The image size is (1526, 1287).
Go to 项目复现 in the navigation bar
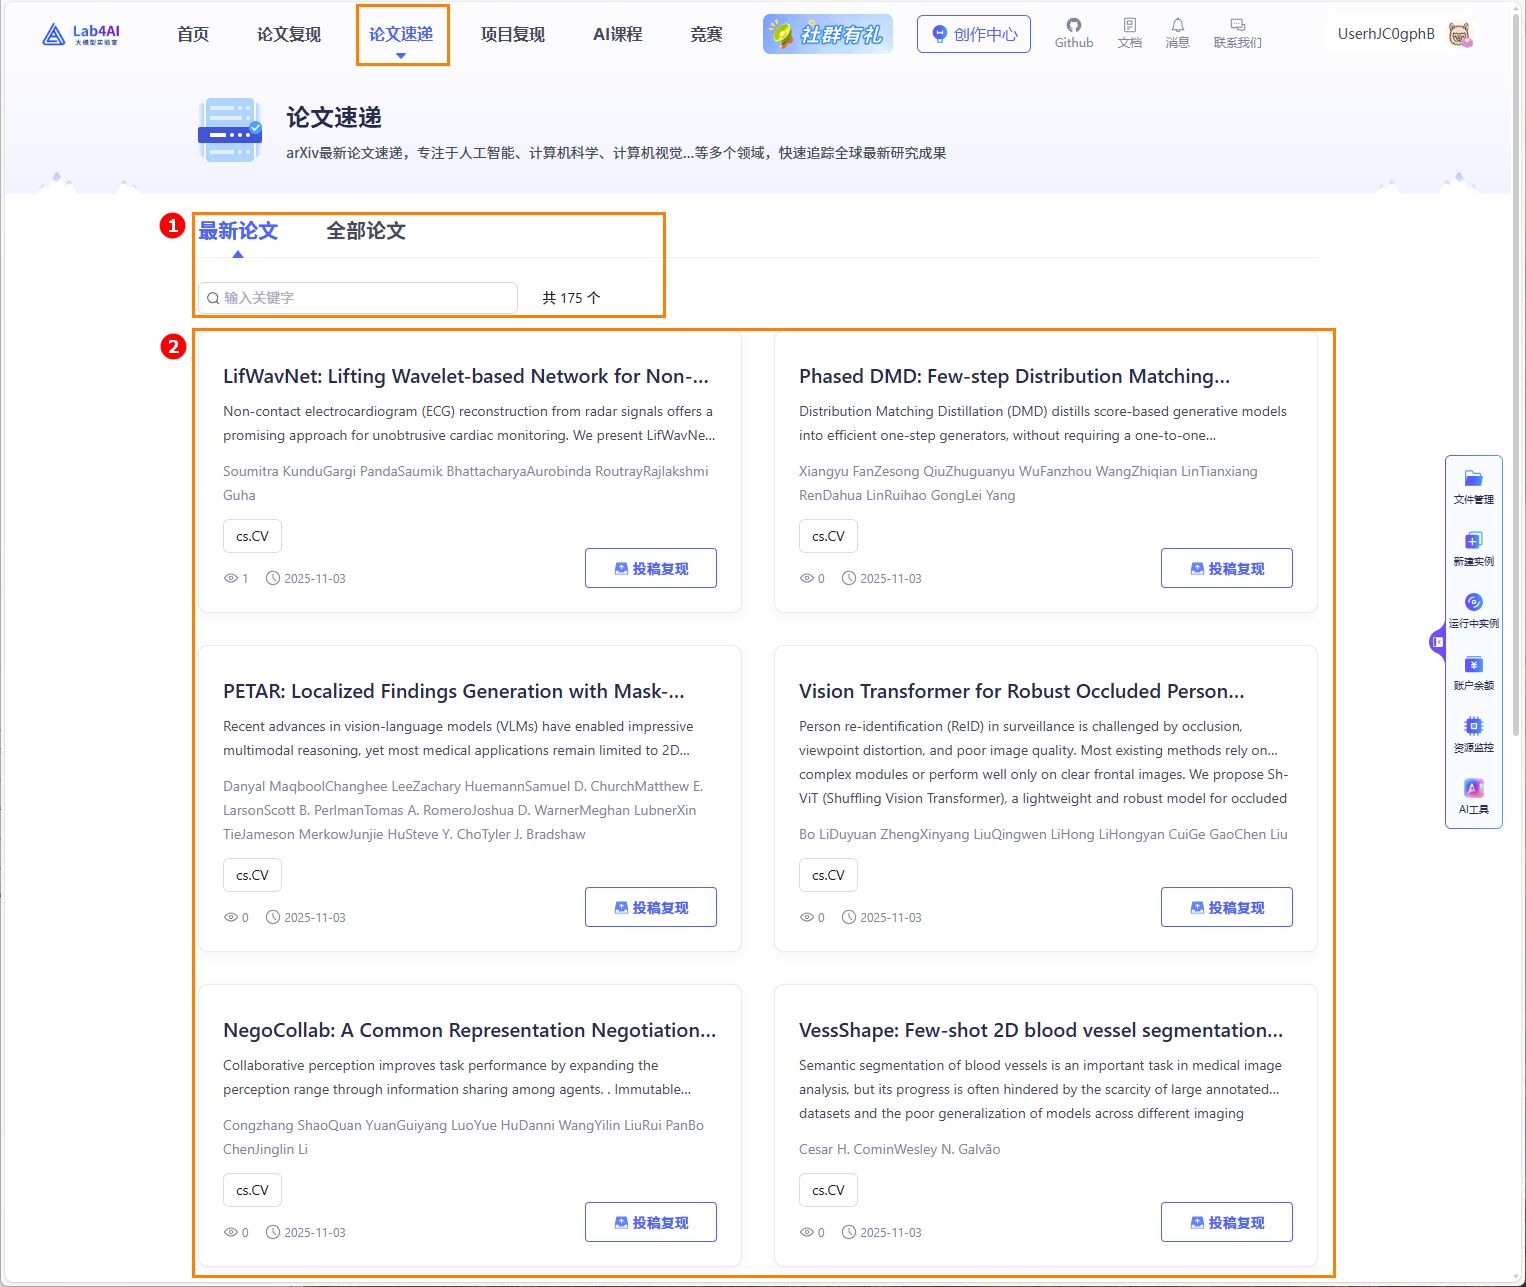tap(512, 35)
